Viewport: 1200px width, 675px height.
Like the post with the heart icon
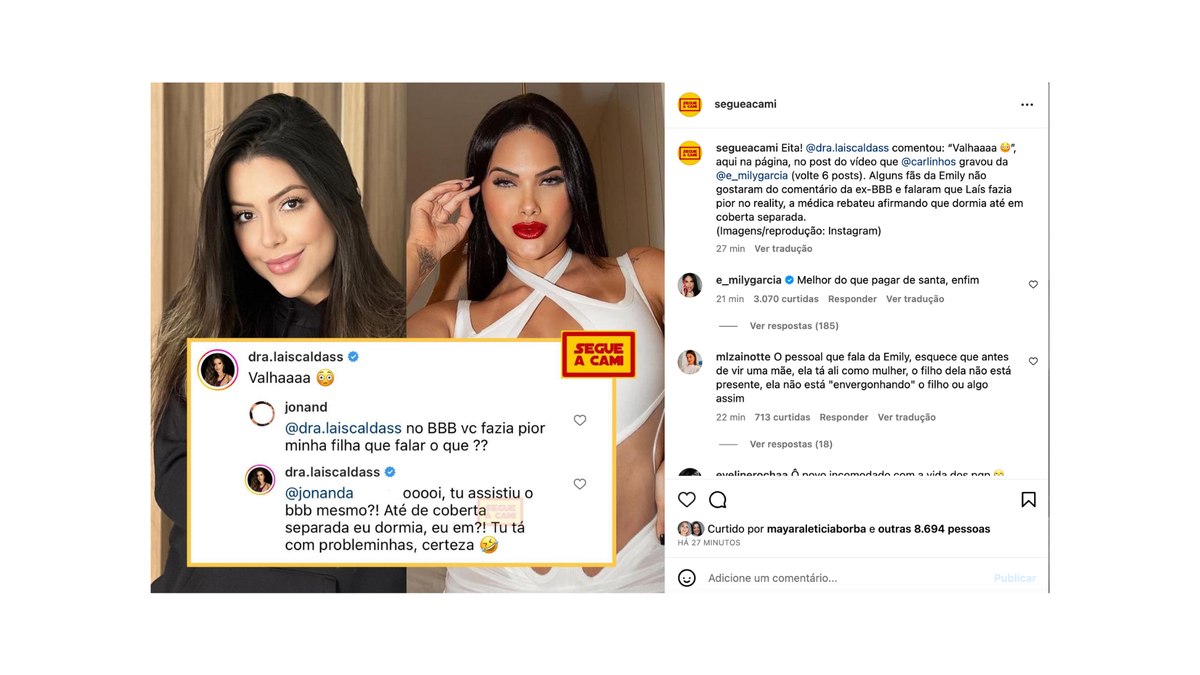click(x=687, y=499)
